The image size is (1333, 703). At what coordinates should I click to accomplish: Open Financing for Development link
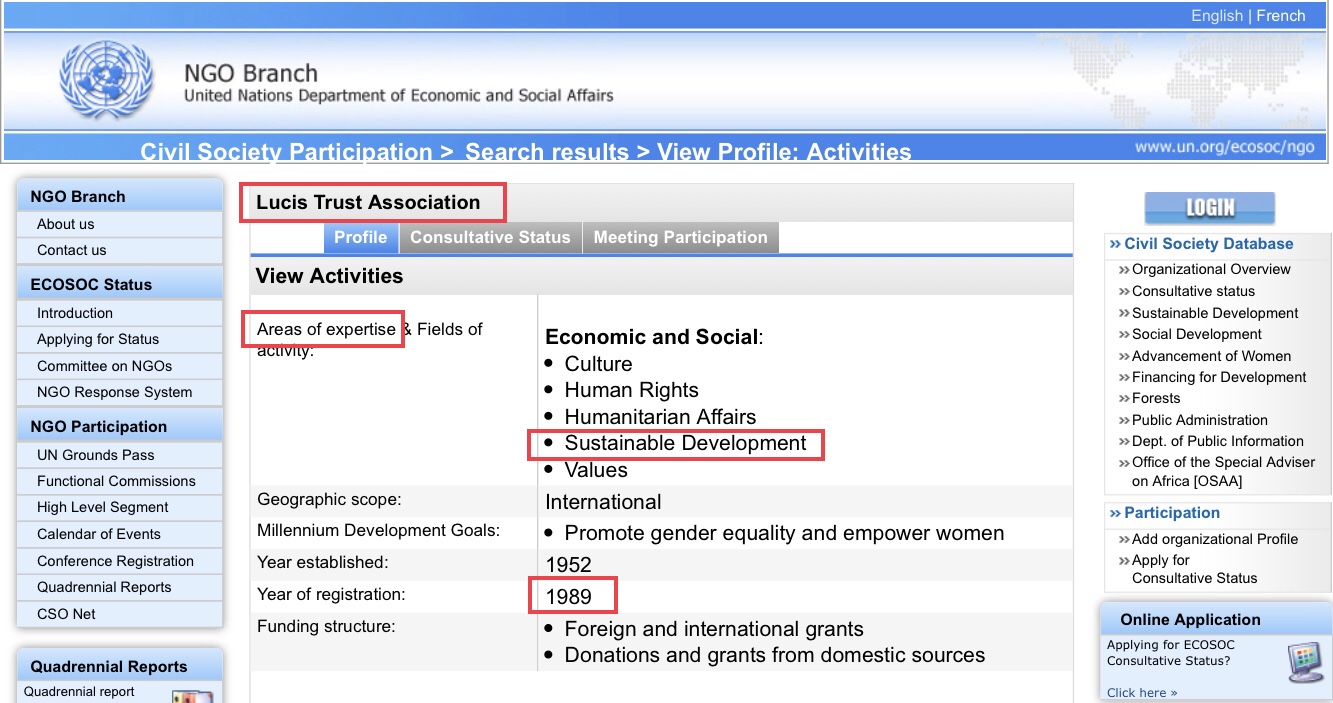click(x=1219, y=377)
